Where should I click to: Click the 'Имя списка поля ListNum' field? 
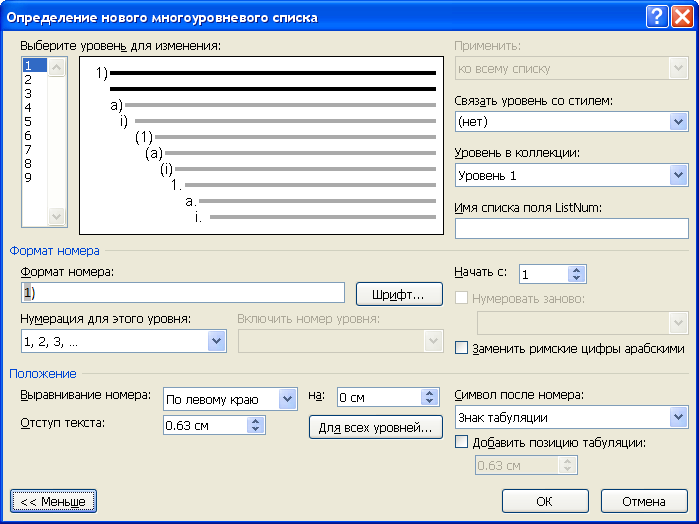point(572,229)
